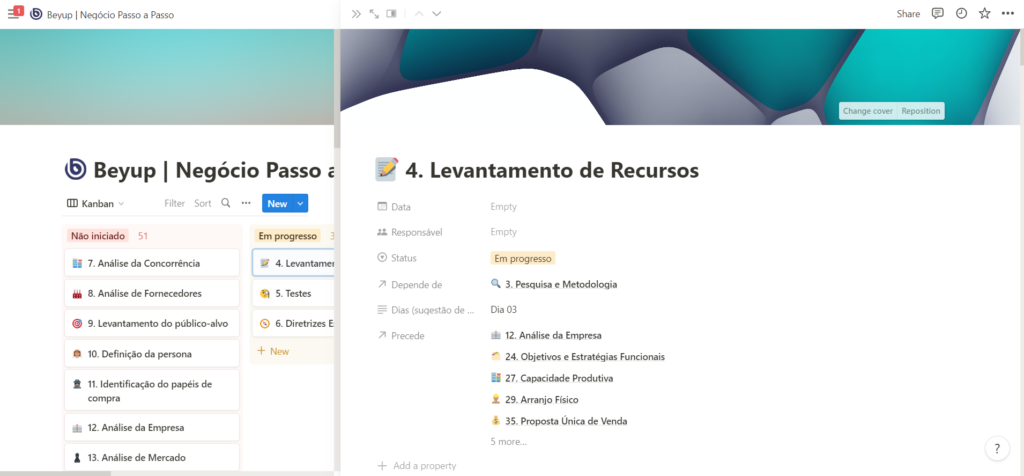Screen dimensions: 1024x476
Task: Open the sidebar hamburger menu
Action: (14, 14)
